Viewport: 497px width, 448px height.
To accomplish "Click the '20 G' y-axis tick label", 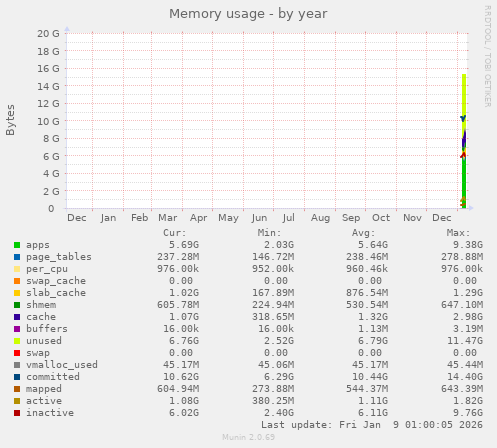I will point(48,34).
